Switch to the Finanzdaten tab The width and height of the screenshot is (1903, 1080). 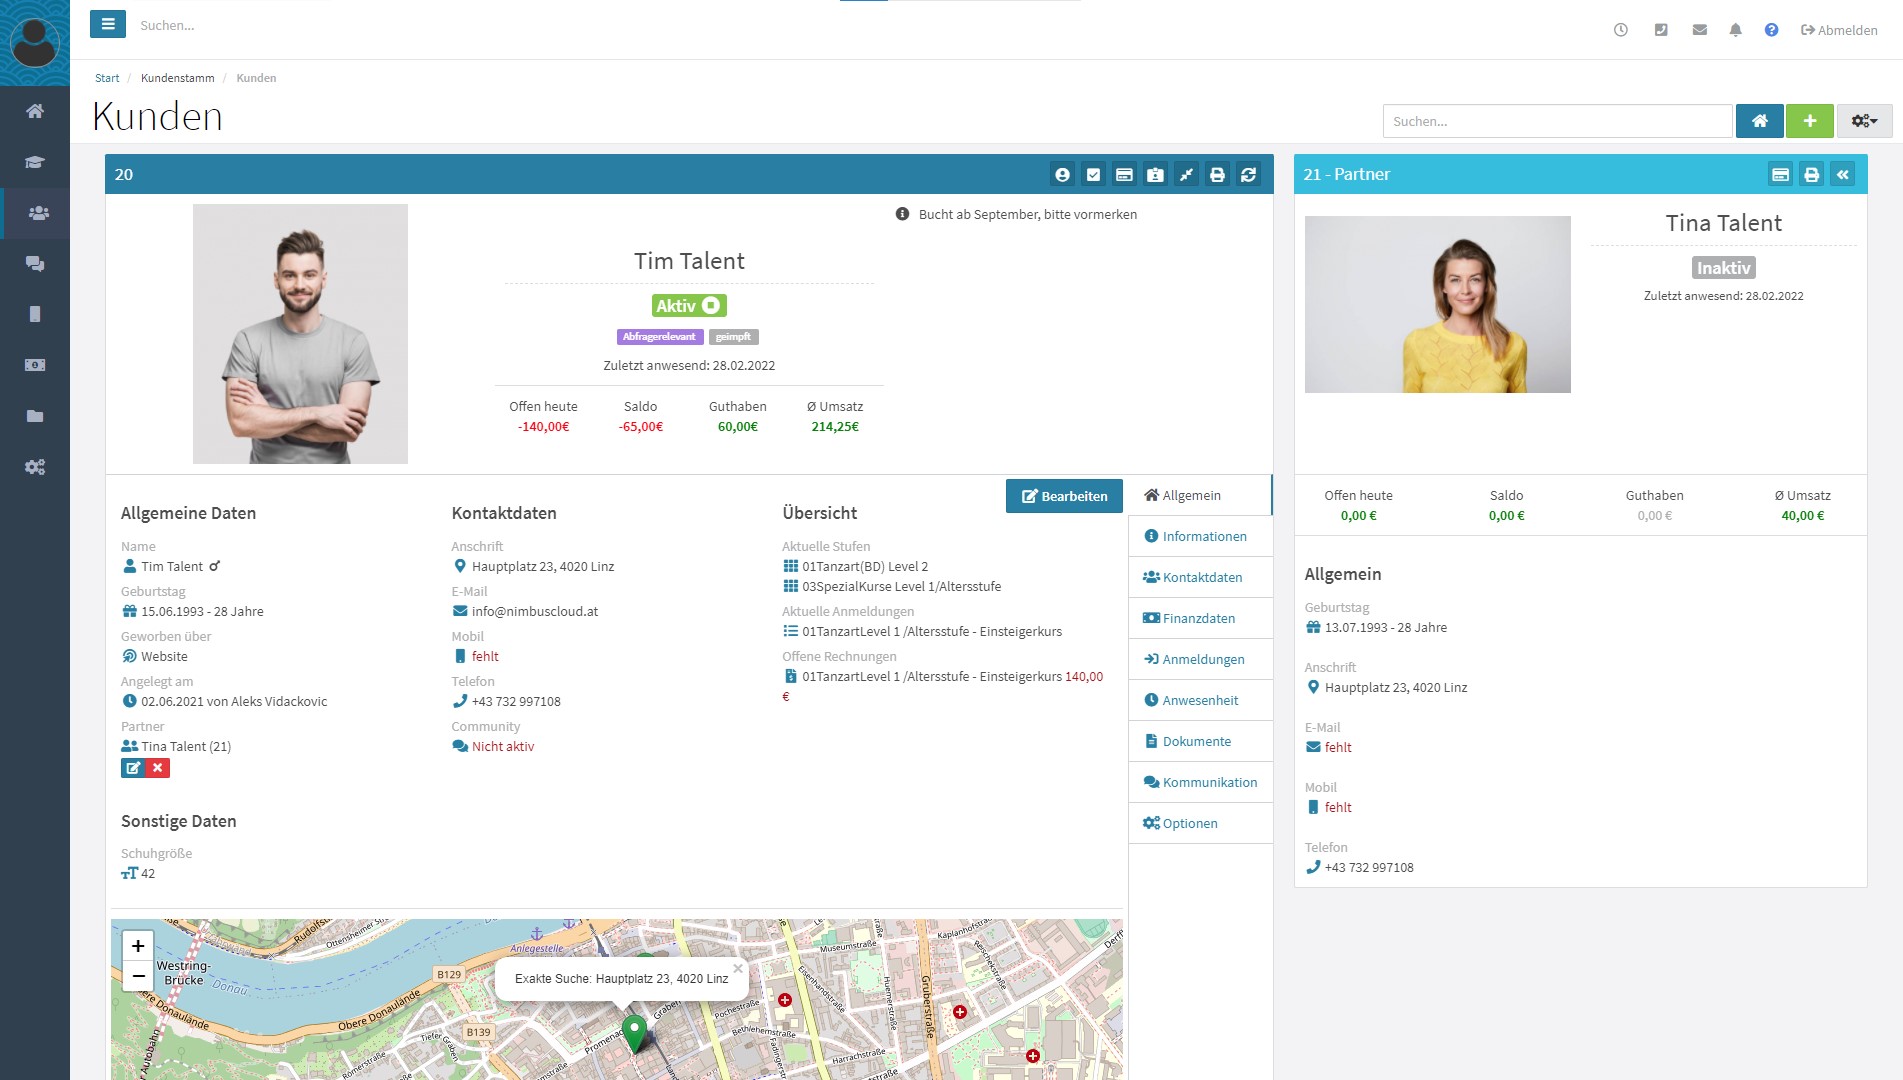1198,618
